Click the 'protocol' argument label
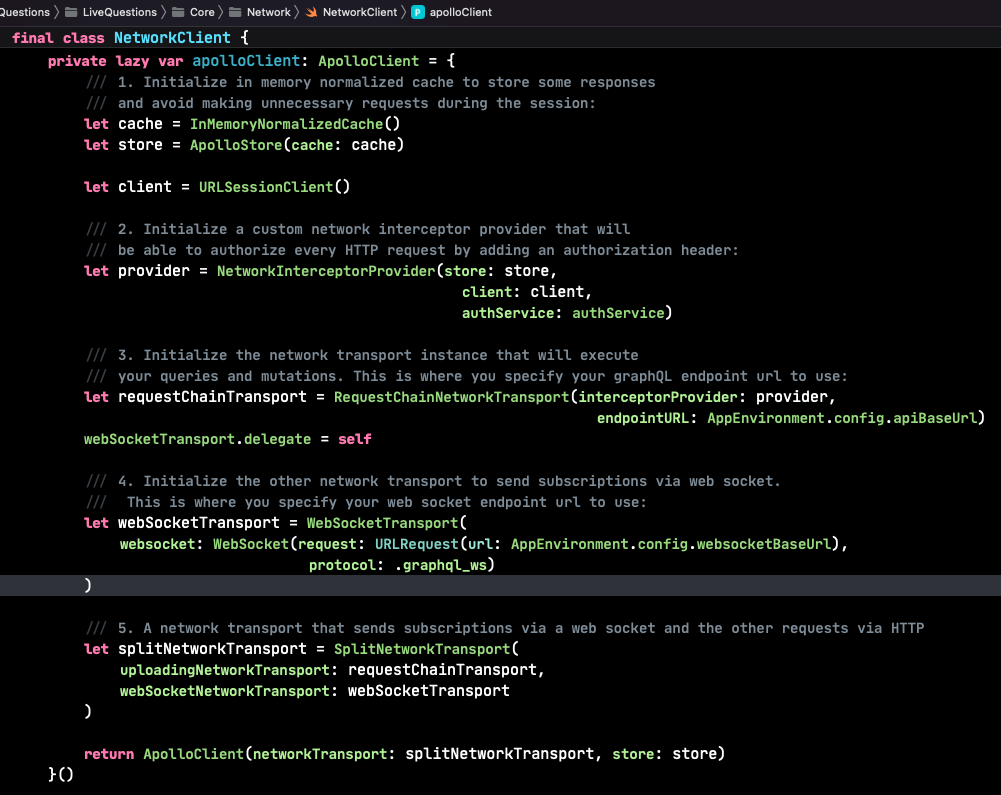Screen dimensions: 1001x795 342,565
